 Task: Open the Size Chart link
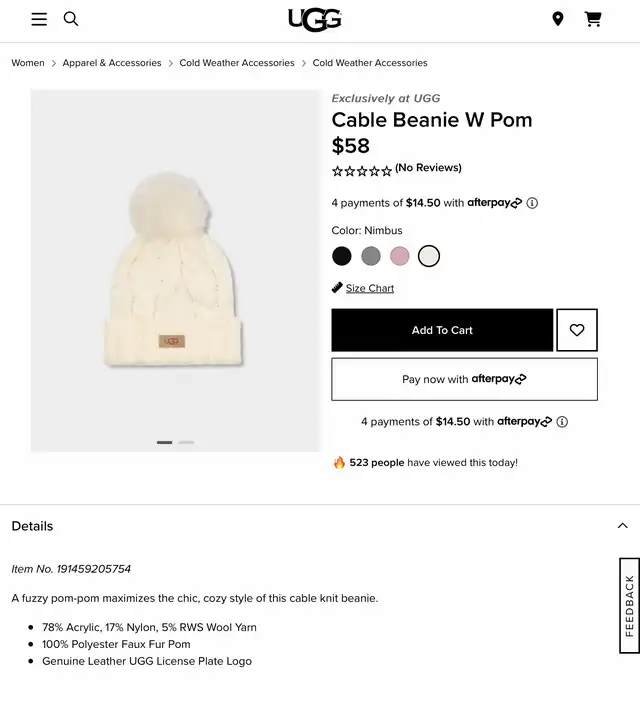[370, 288]
